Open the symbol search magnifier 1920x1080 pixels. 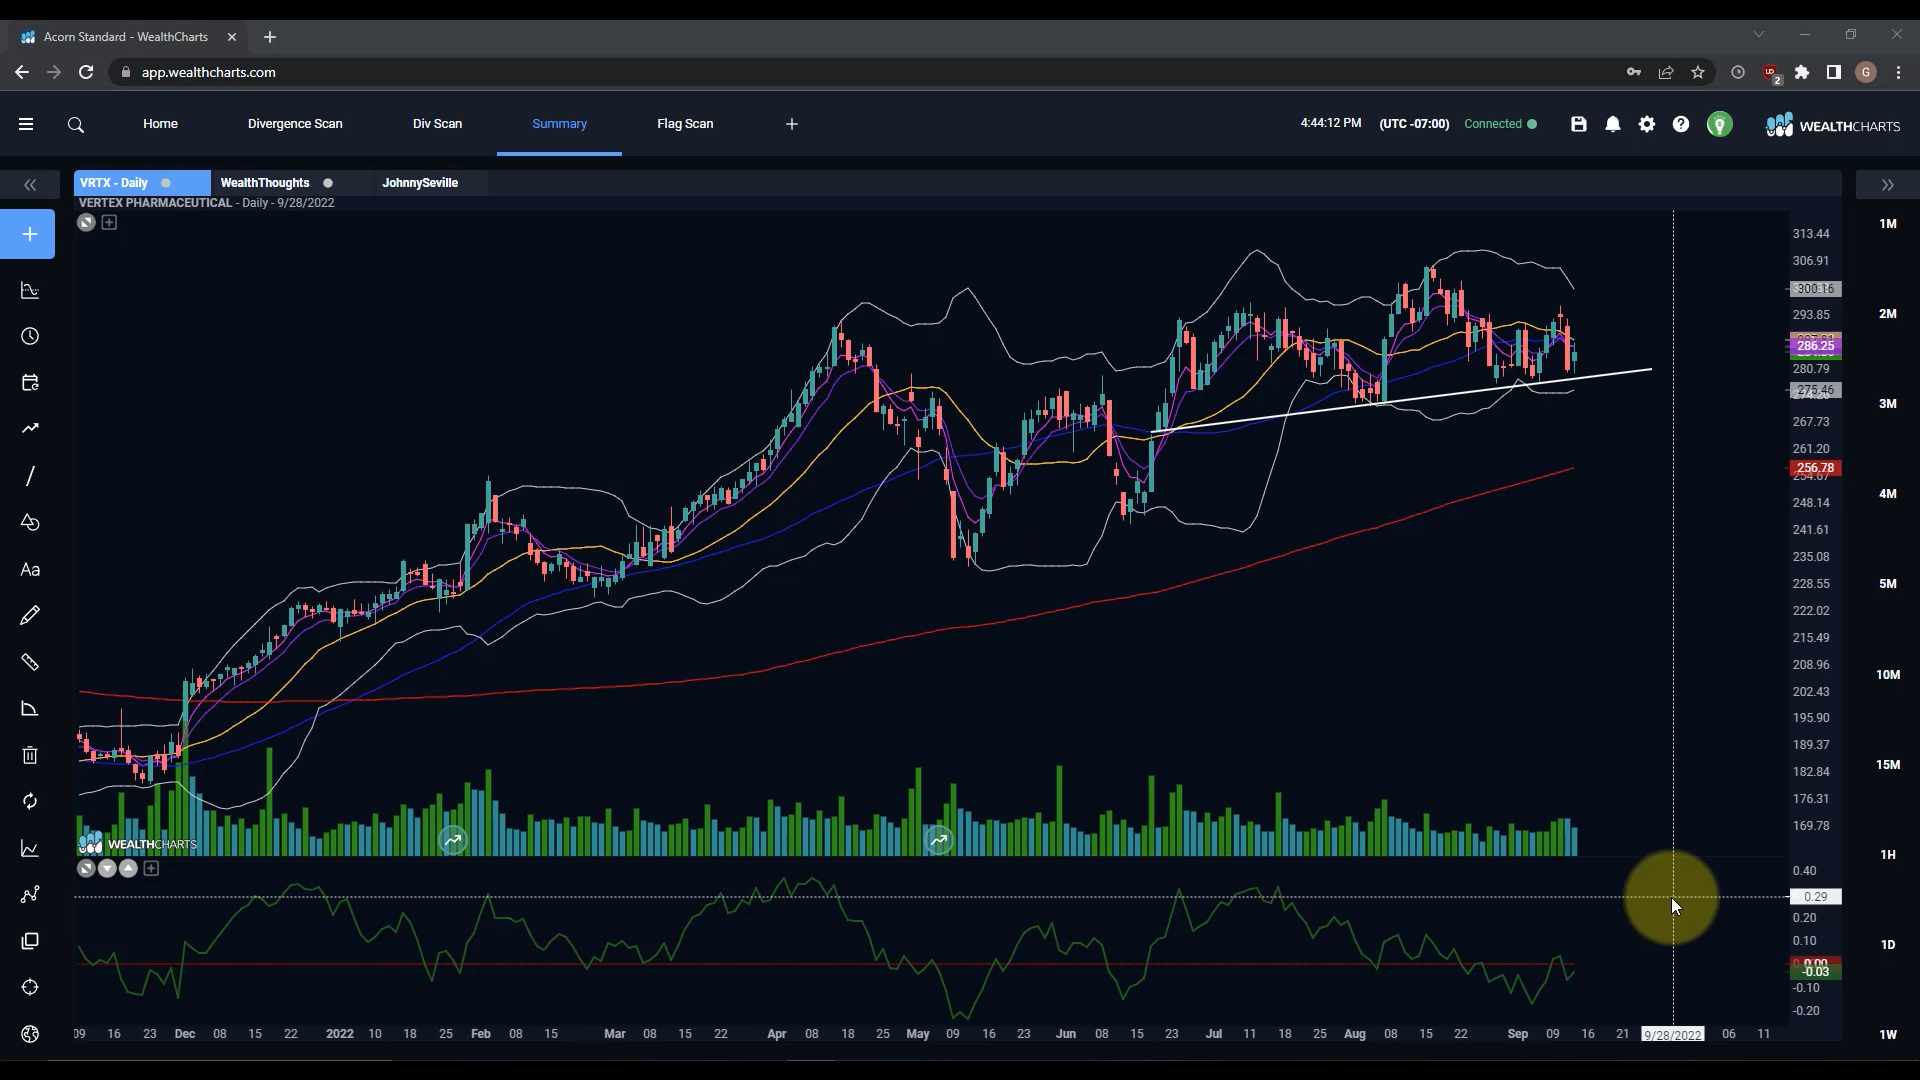coord(76,125)
